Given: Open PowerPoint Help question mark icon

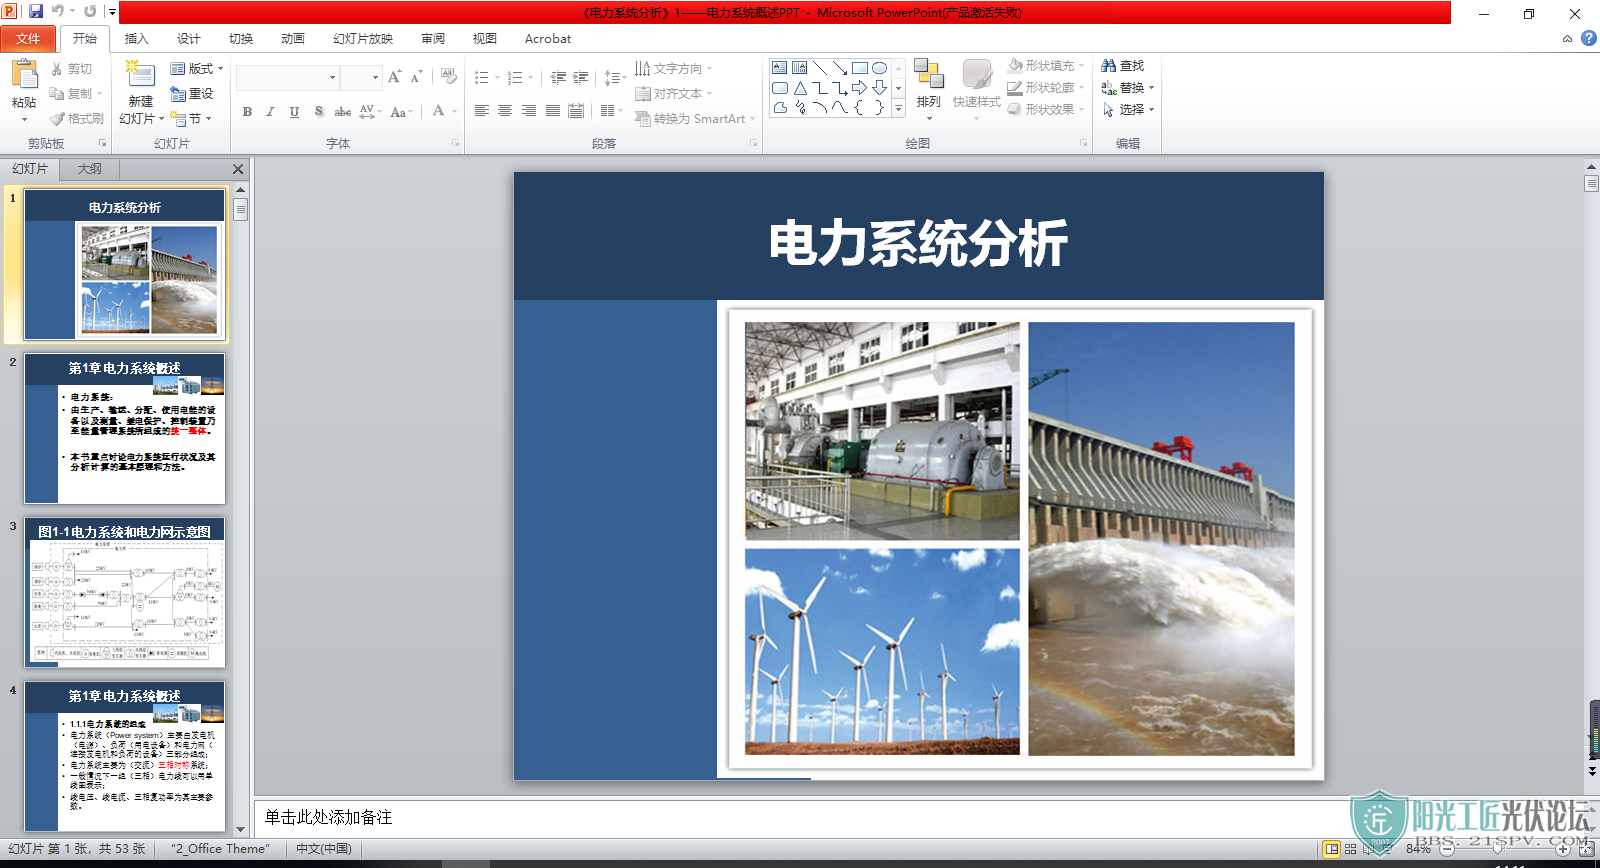Looking at the screenshot, I should pos(1588,39).
